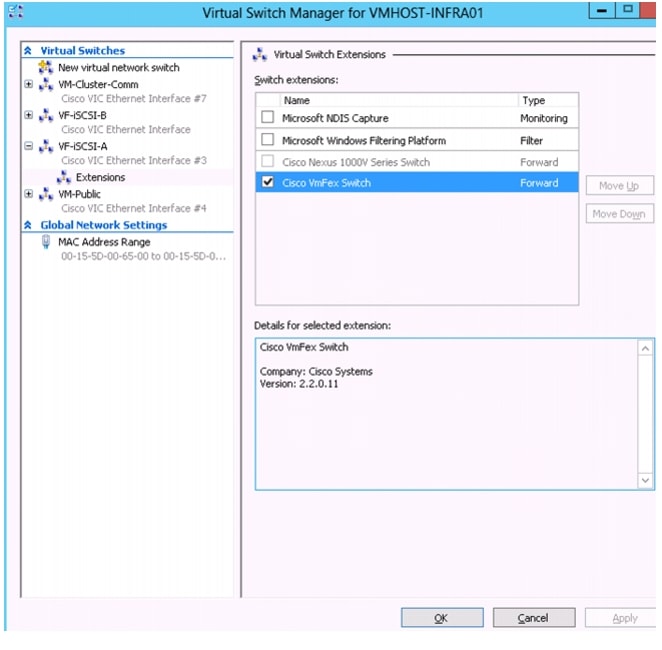Click the Apply button

pos(620,618)
